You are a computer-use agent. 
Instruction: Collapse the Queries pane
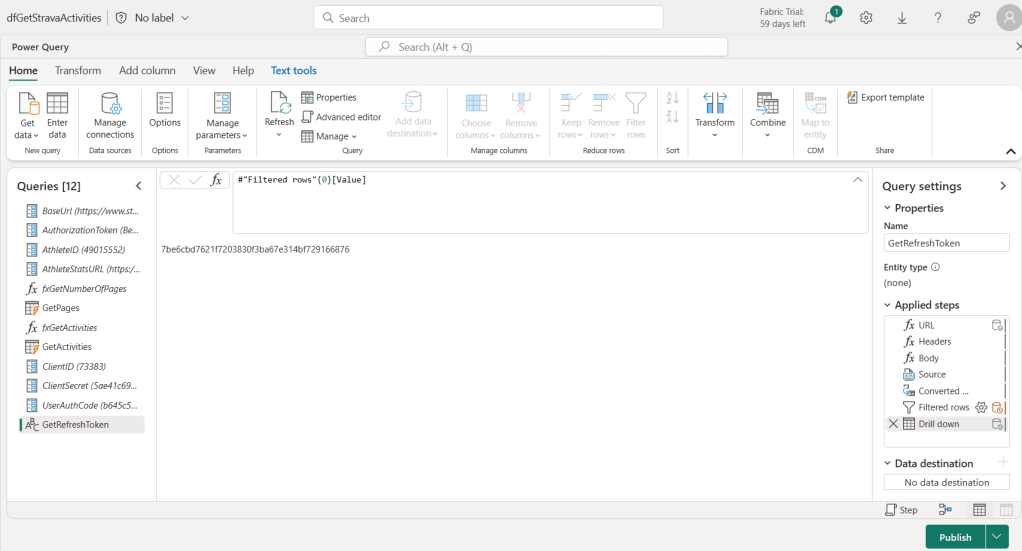[x=139, y=186]
